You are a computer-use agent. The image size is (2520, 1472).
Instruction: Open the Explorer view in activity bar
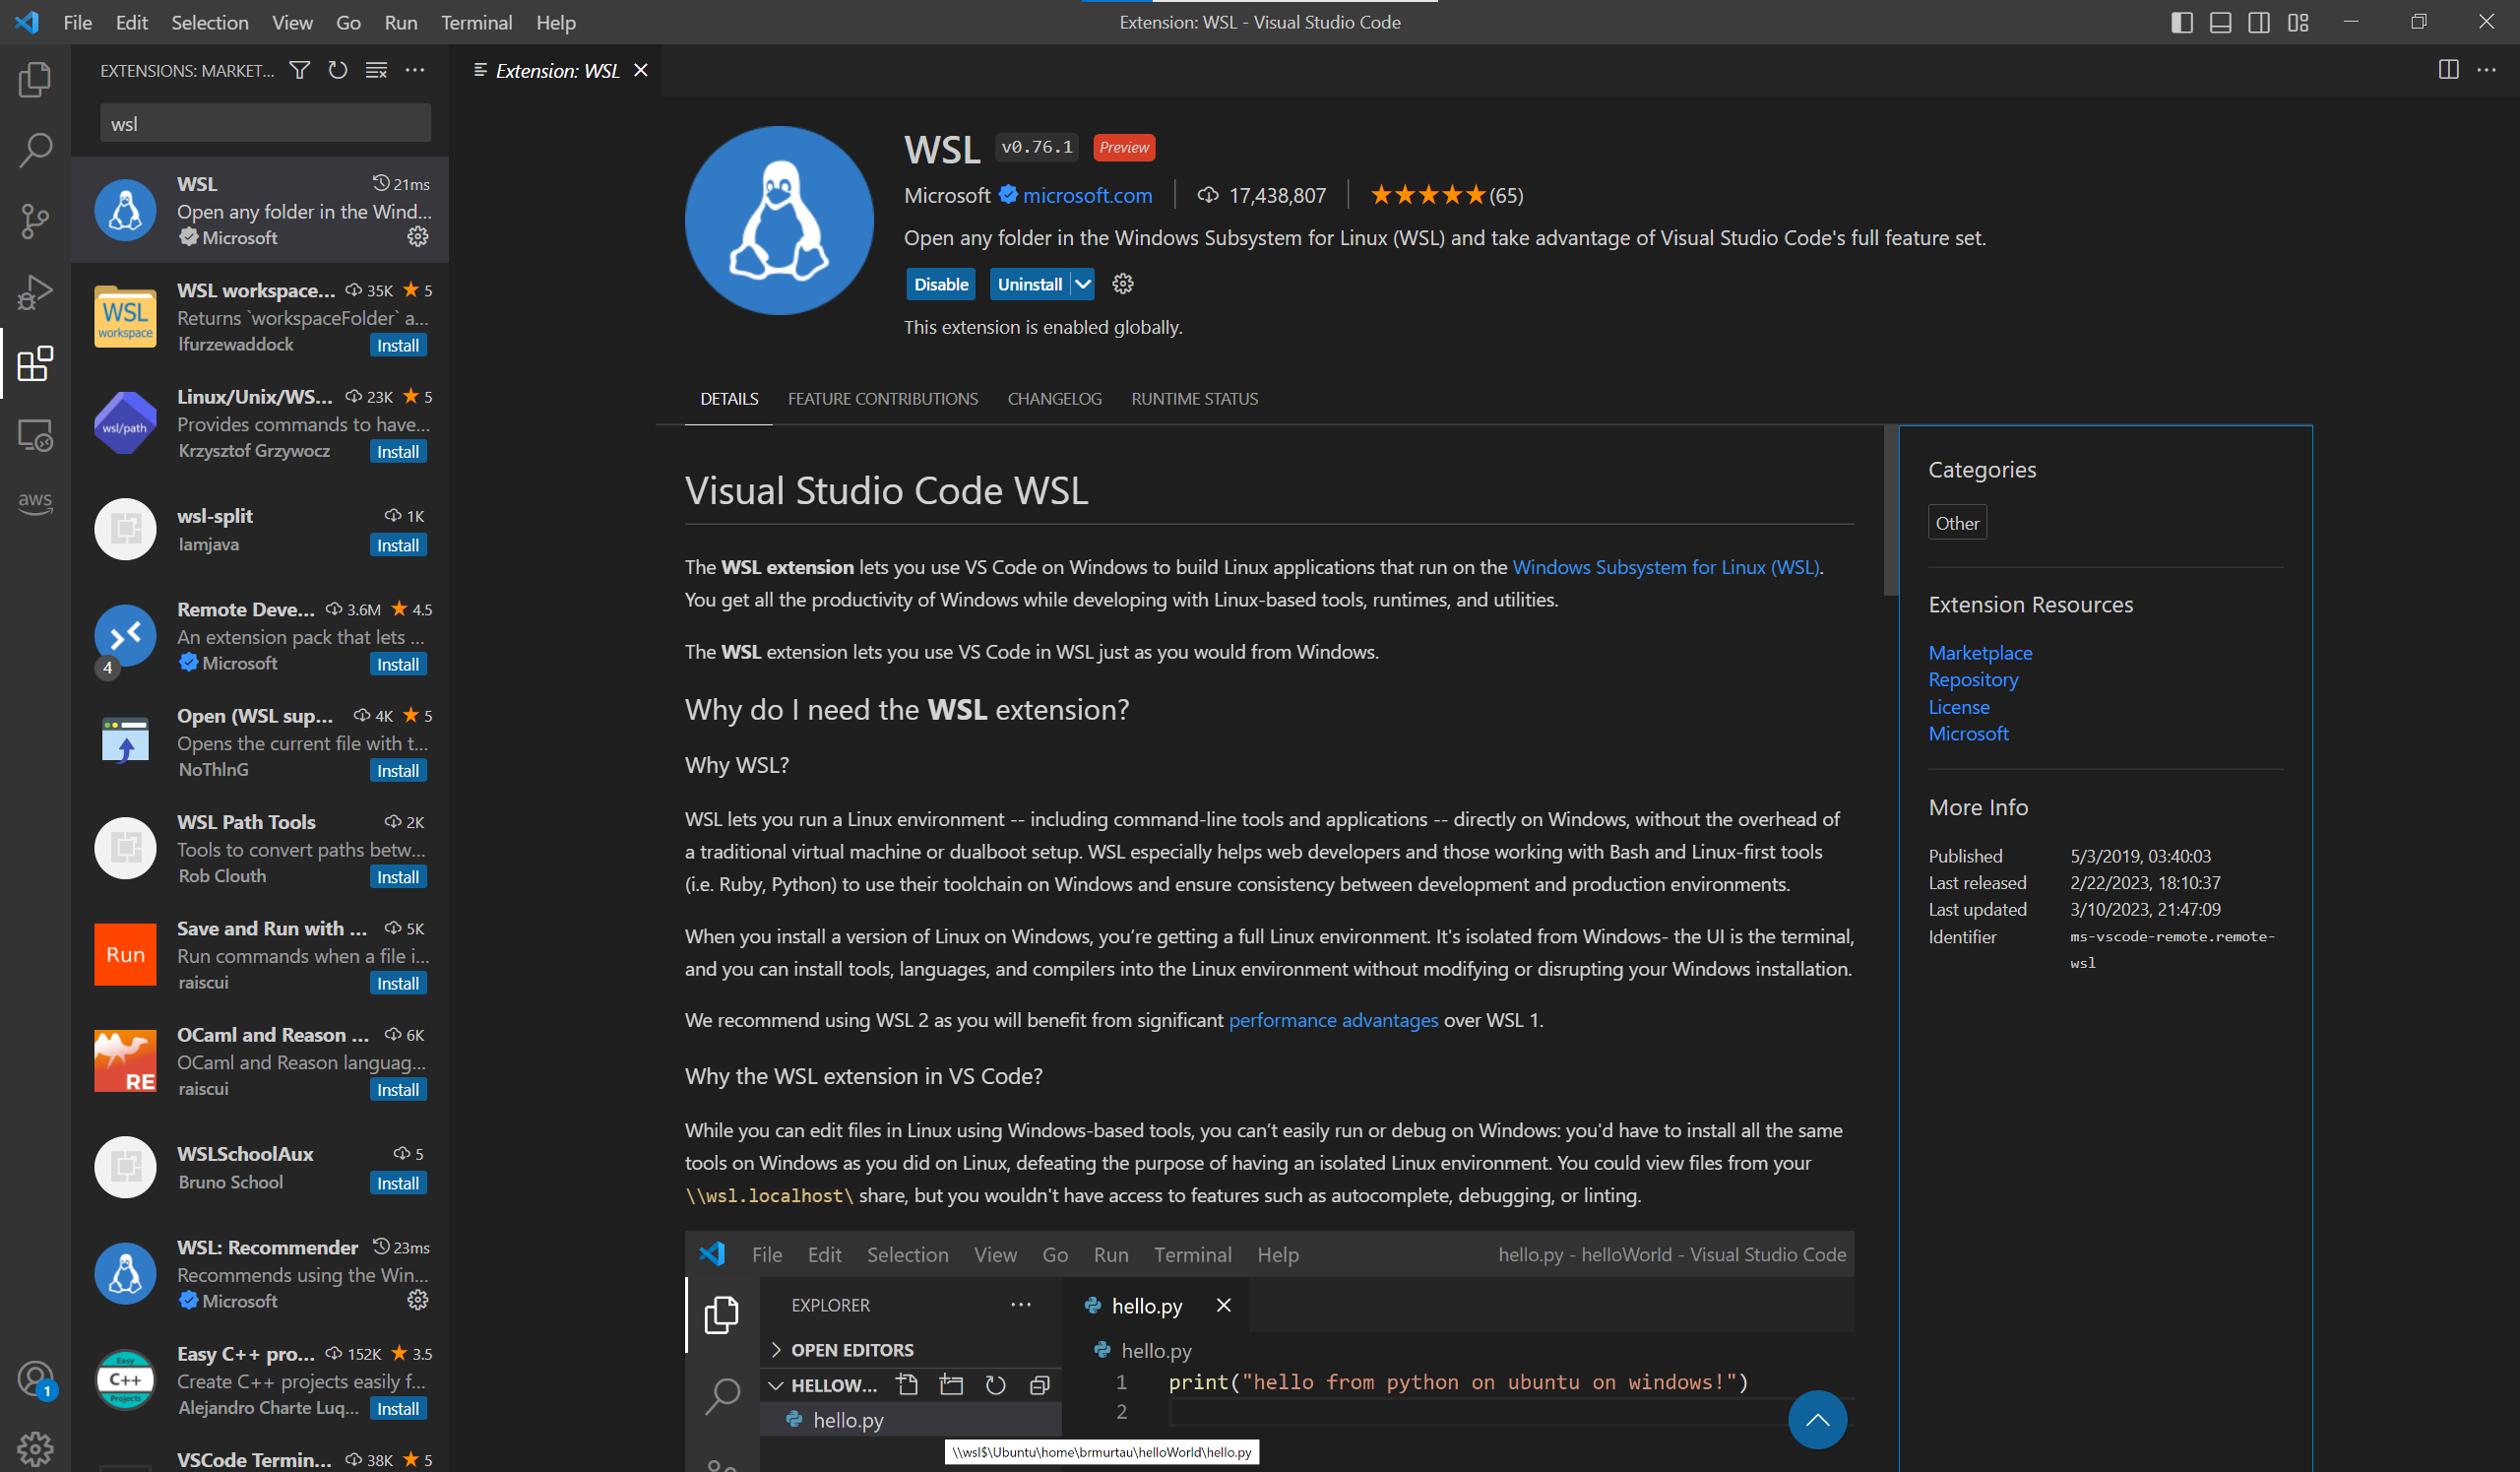35,80
